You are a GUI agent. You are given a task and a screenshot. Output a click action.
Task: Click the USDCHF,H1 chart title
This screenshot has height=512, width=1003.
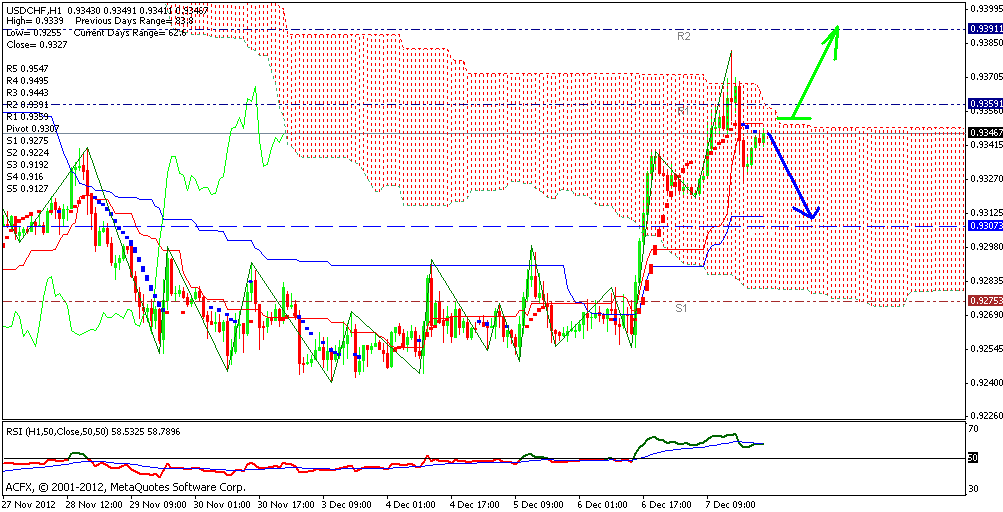tap(32, 8)
